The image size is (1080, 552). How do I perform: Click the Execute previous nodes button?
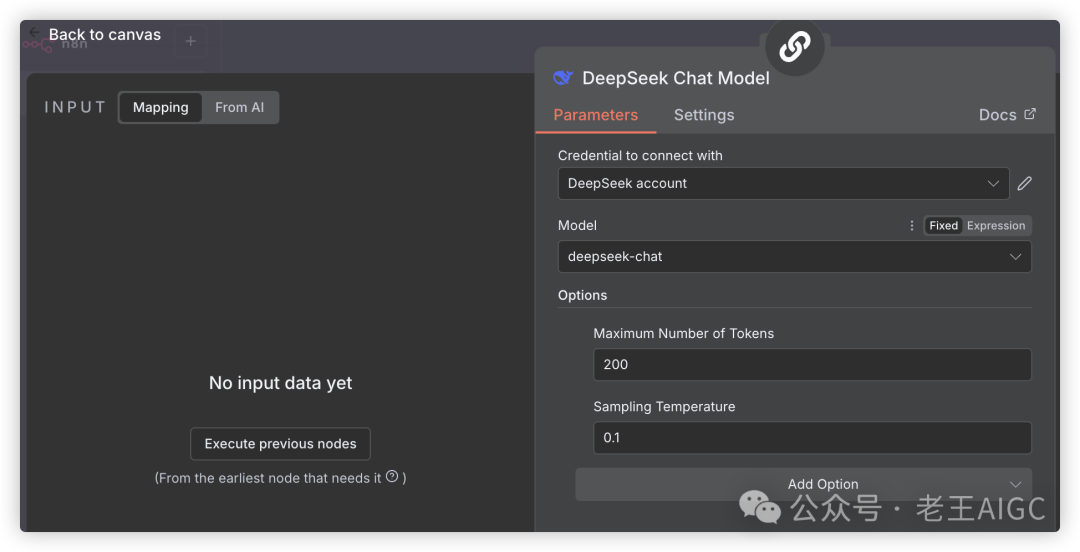click(280, 444)
